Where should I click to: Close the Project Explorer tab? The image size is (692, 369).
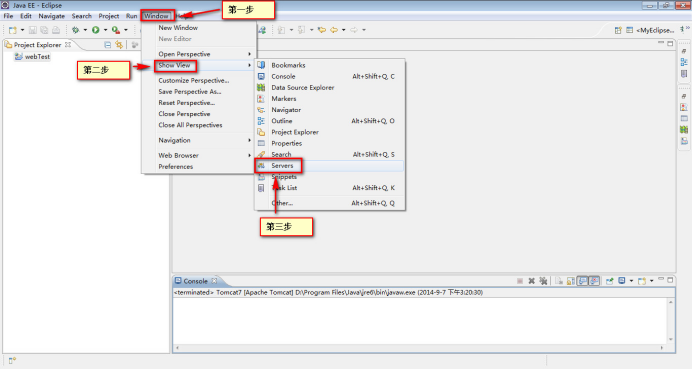[68, 45]
